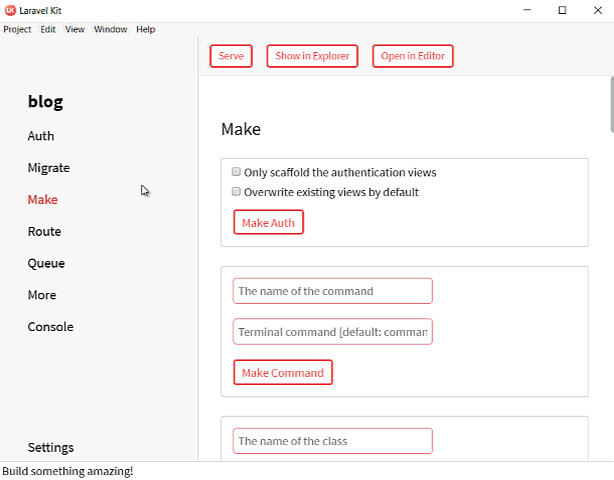Go to the Route section
The image size is (614, 480).
tap(44, 231)
